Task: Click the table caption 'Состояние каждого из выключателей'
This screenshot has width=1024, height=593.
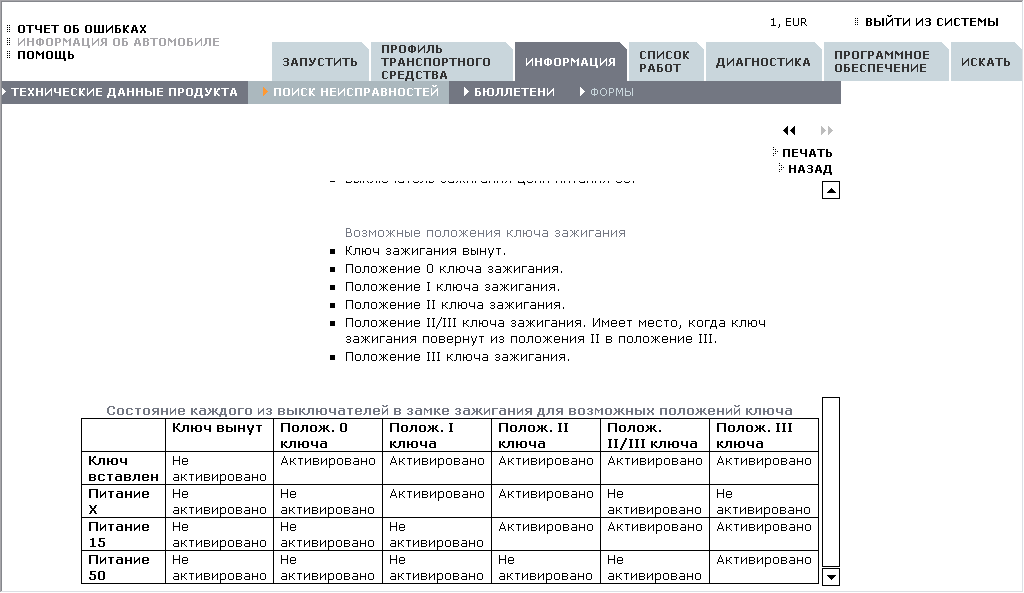Action: point(449,411)
